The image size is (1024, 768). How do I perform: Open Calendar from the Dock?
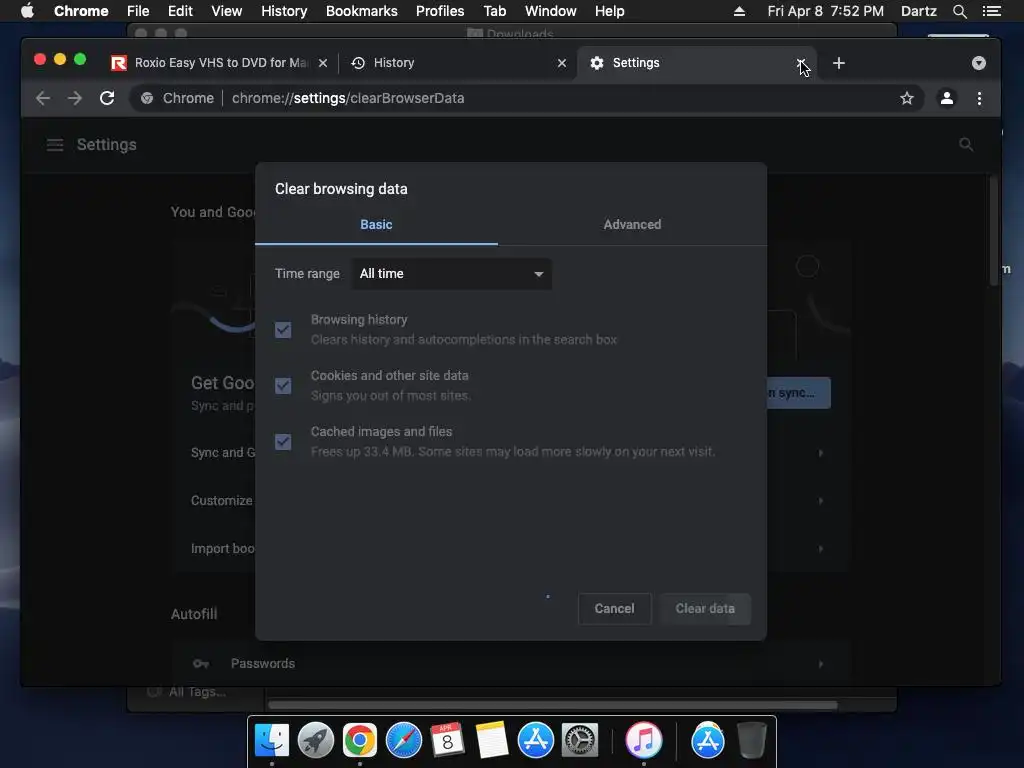(x=447, y=740)
